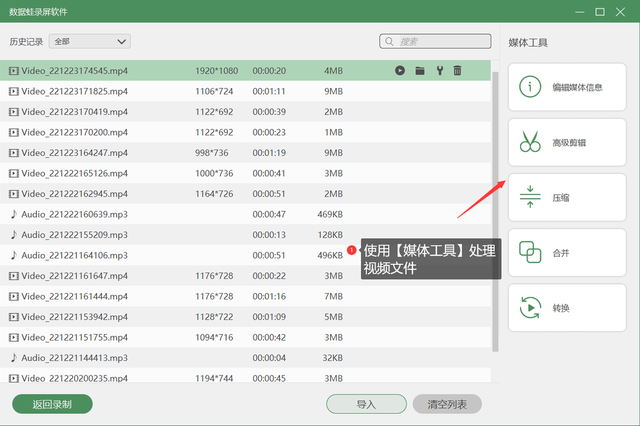Select the Video_221223170200.mp4 row
The height and width of the screenshot is (426, 640).
click(x=245, y=132)
